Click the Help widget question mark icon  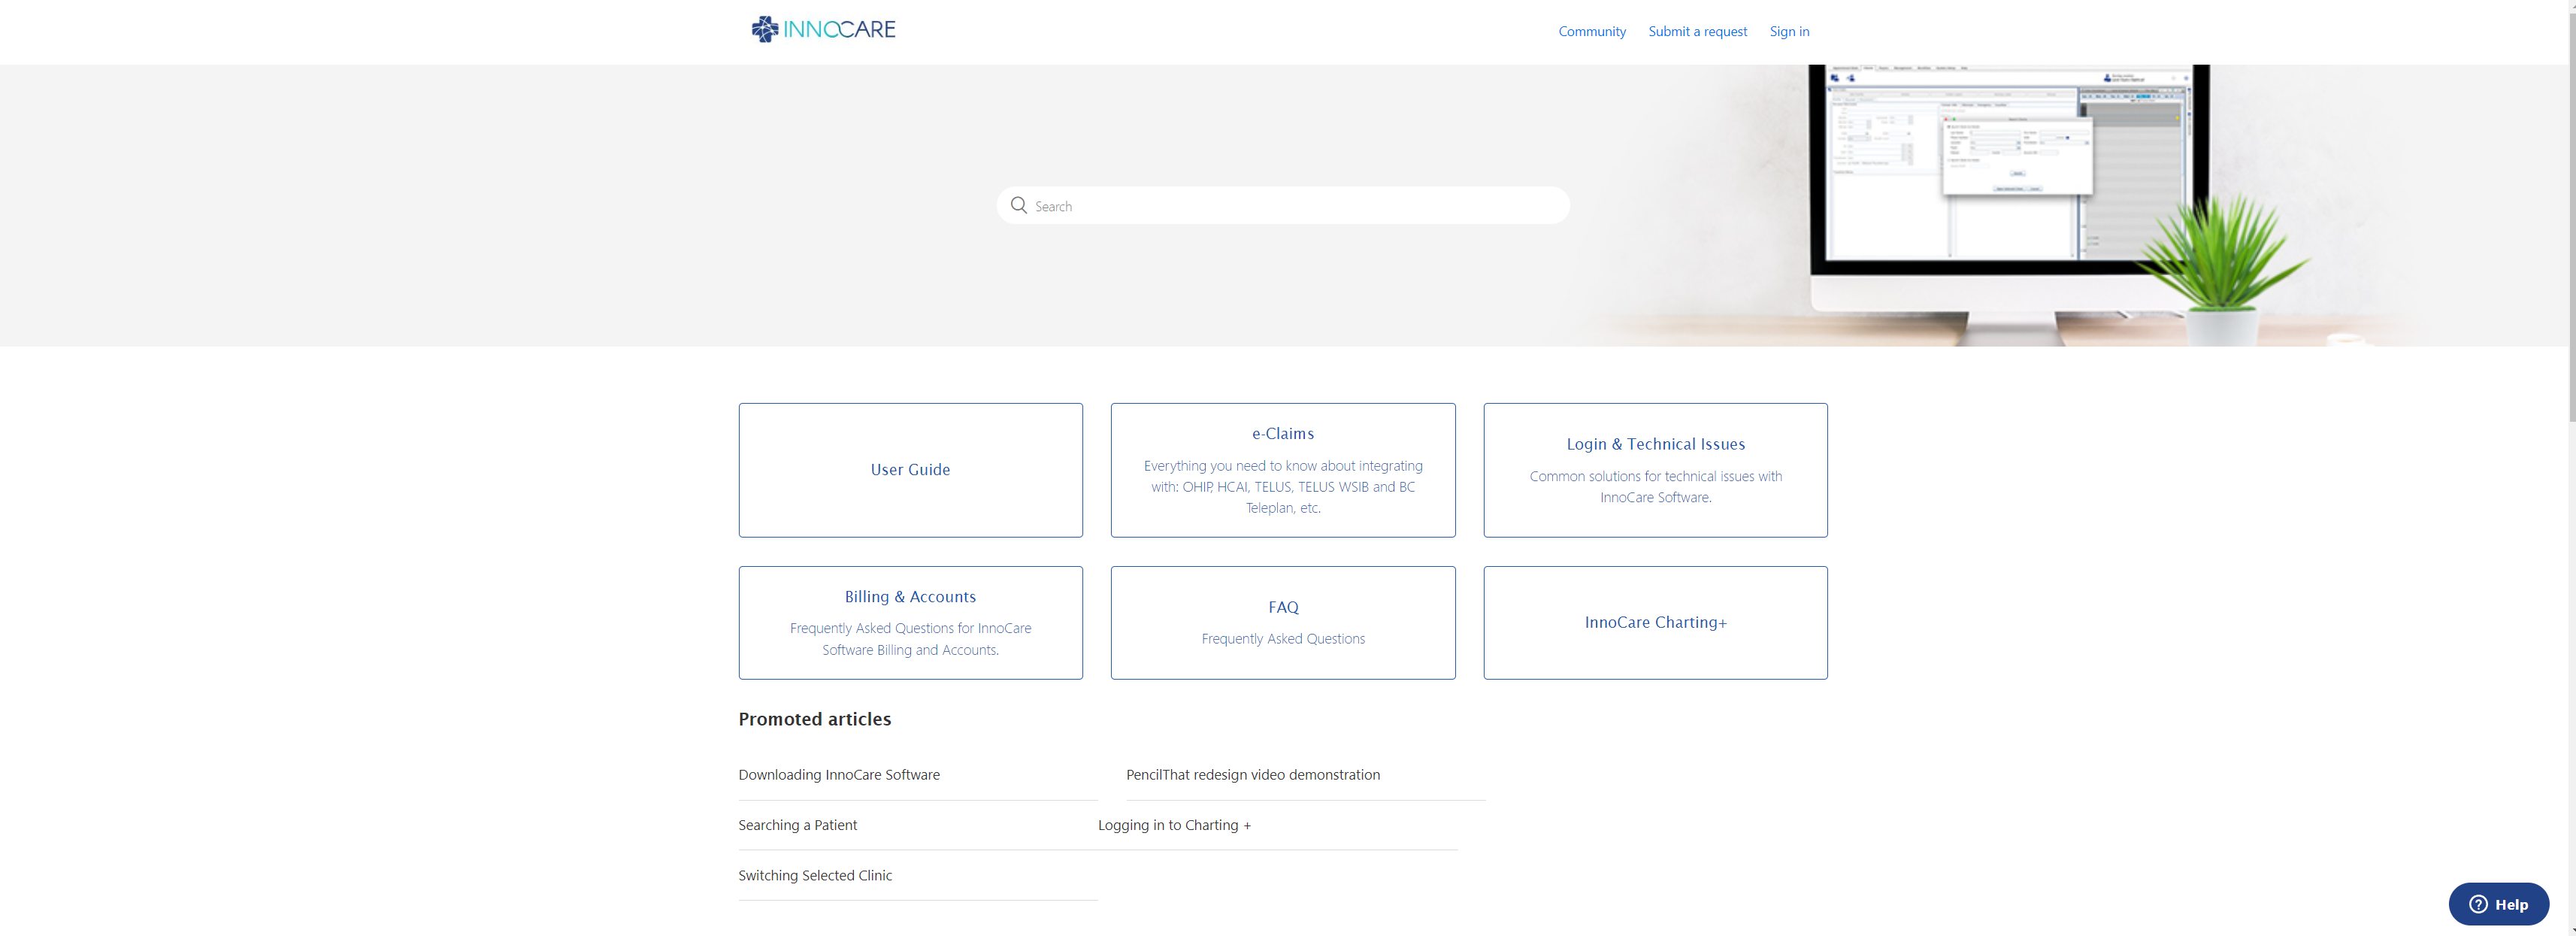tap(2478, 904)
